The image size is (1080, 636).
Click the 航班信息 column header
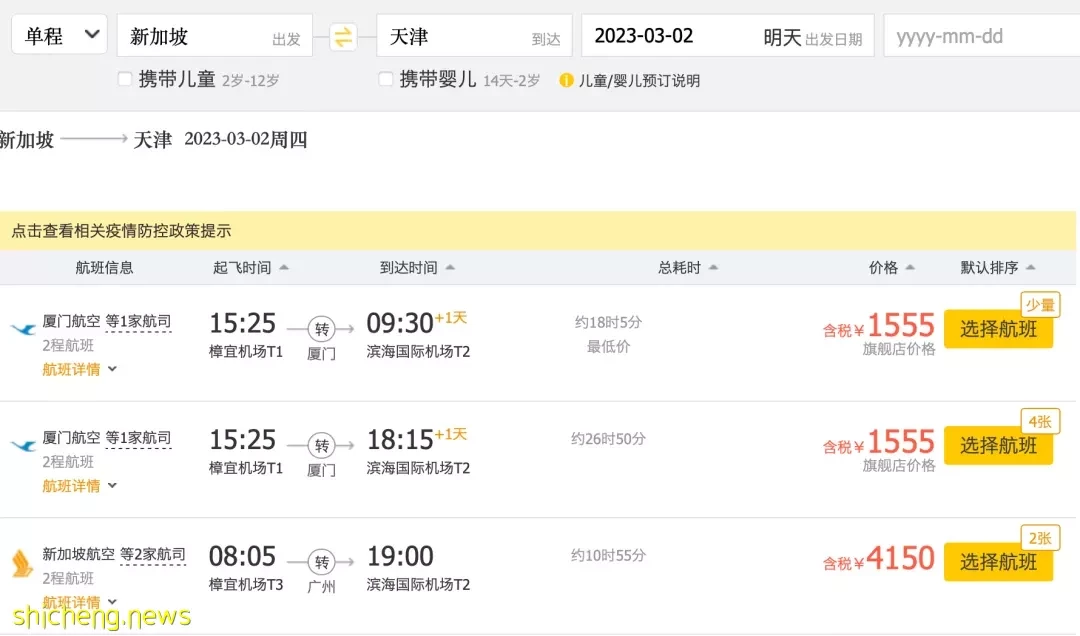(104, 267)
